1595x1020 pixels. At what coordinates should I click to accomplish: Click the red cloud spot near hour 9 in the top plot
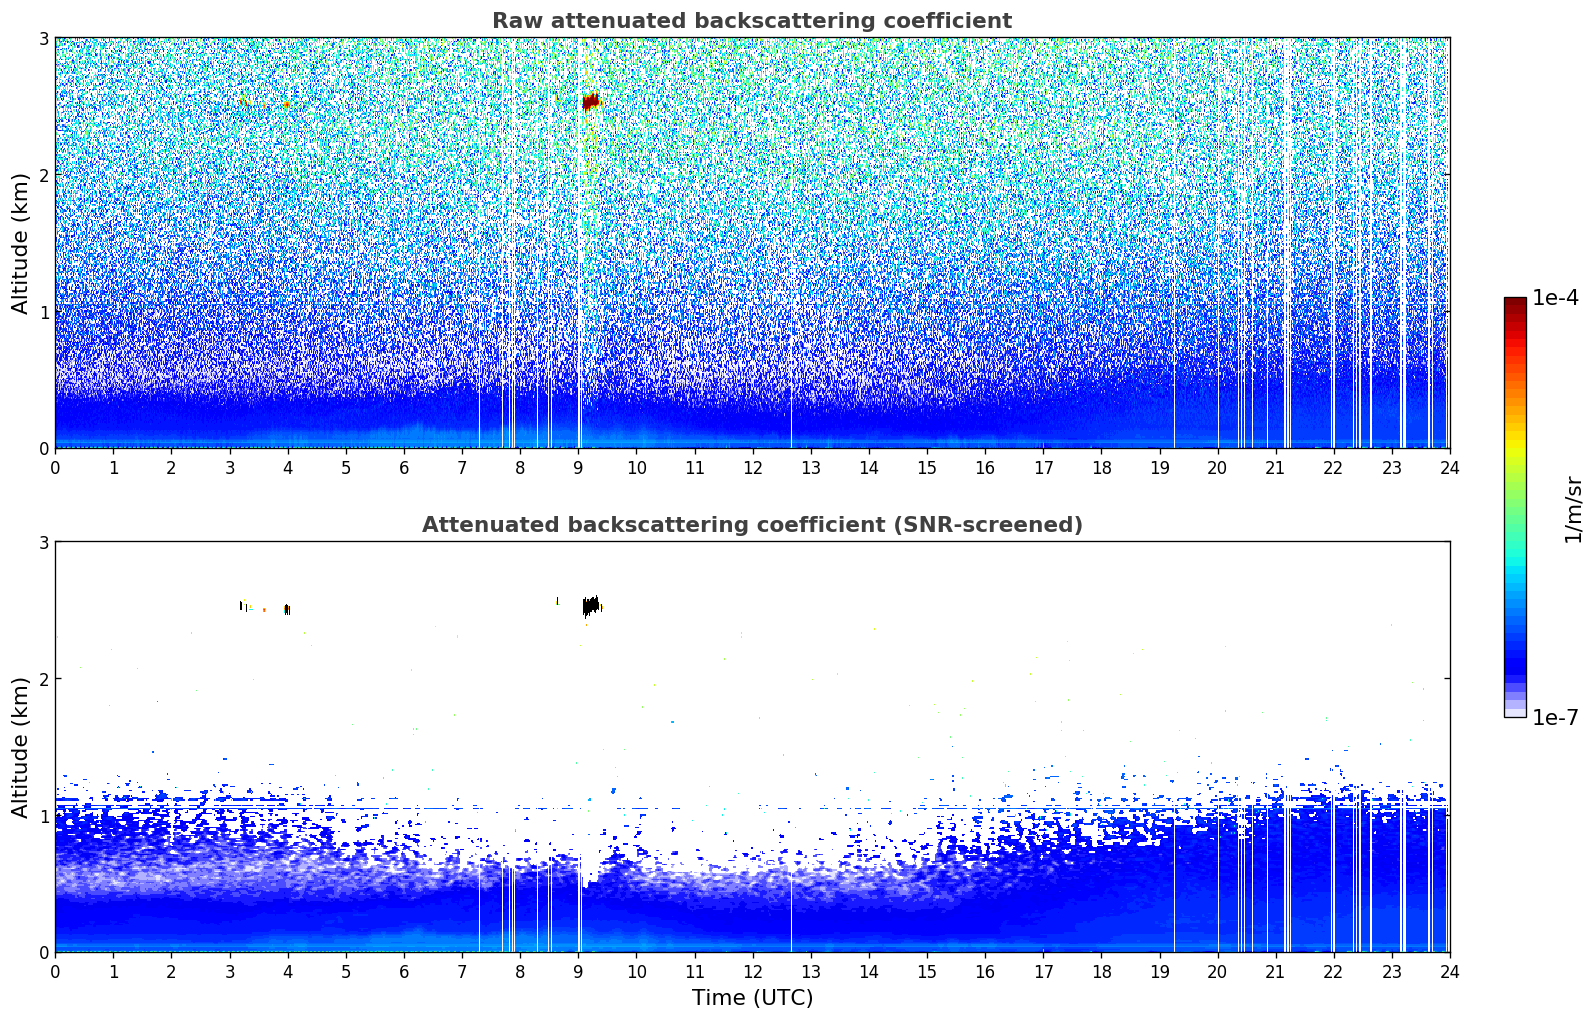click(x=591, y=101)
